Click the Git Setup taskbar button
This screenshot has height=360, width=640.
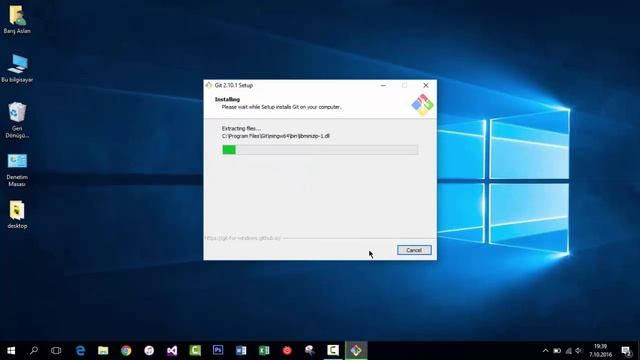[356, 351]
